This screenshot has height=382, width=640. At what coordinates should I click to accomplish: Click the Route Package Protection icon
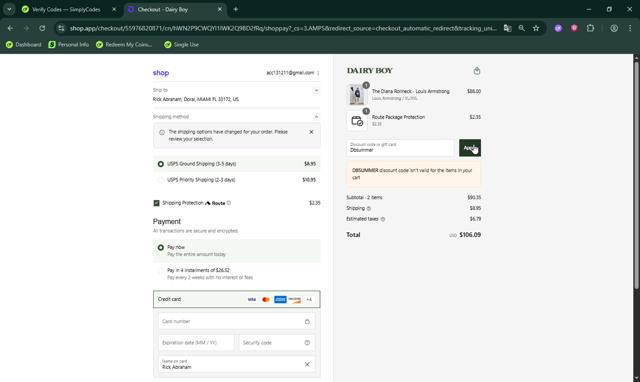coord(357,121)
